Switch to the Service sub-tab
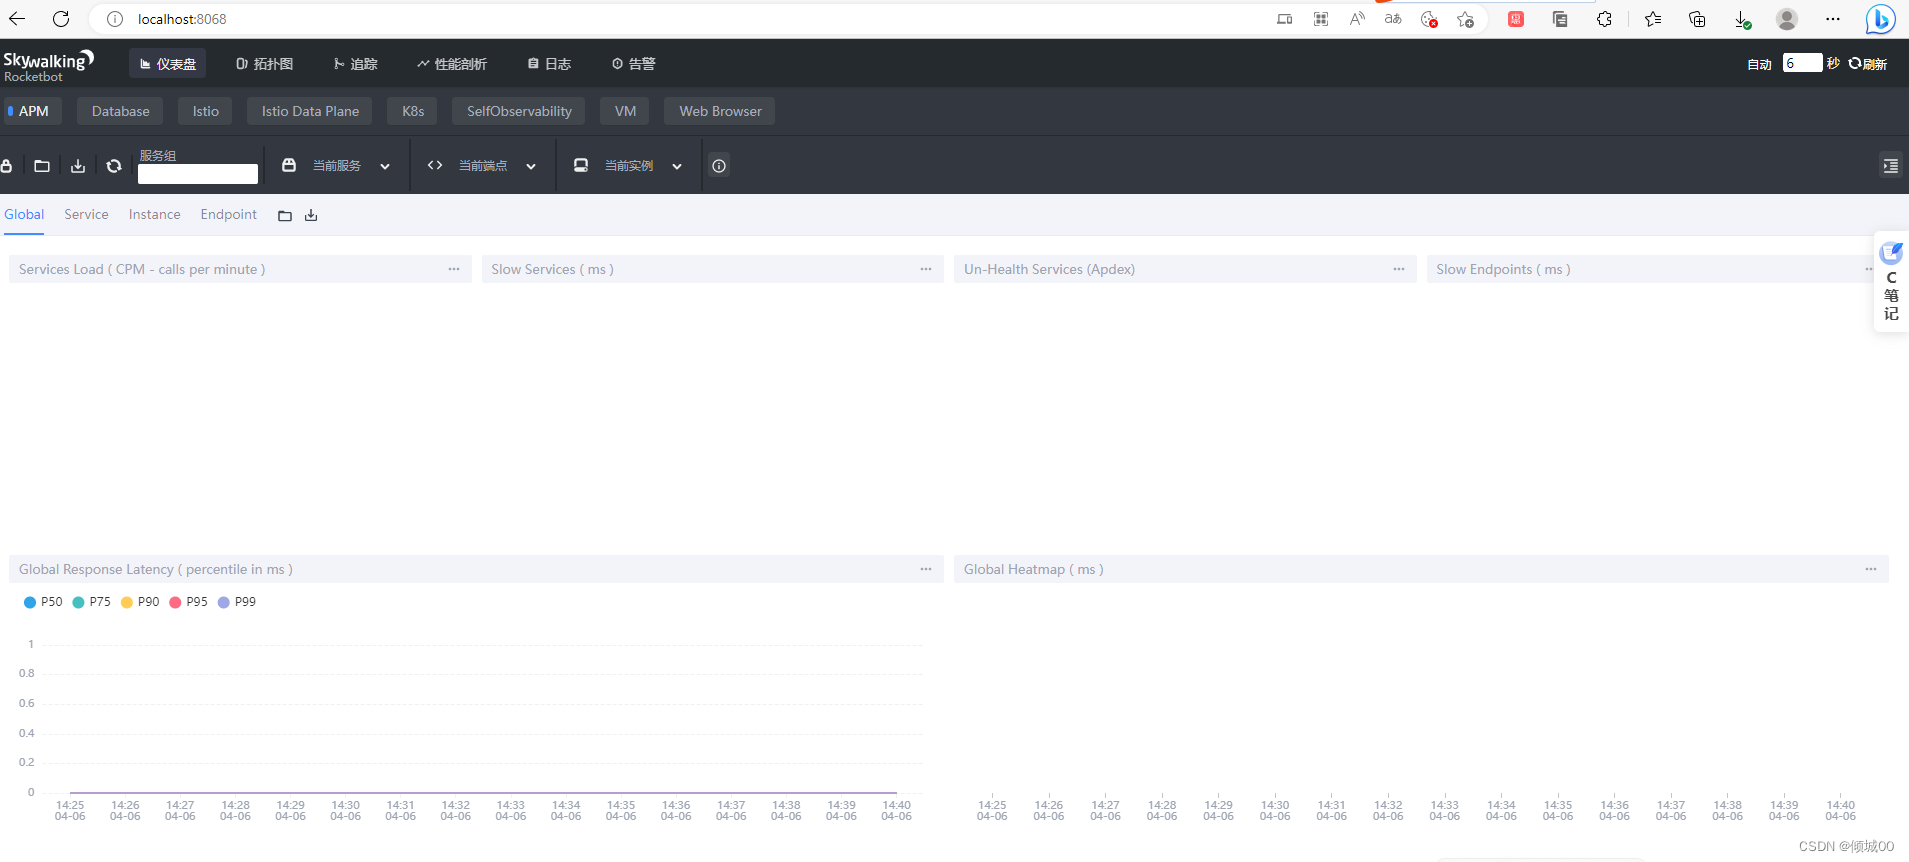The height and width of the screenshot is (862, 1909). pyautogui.click(x=86, y=215)
